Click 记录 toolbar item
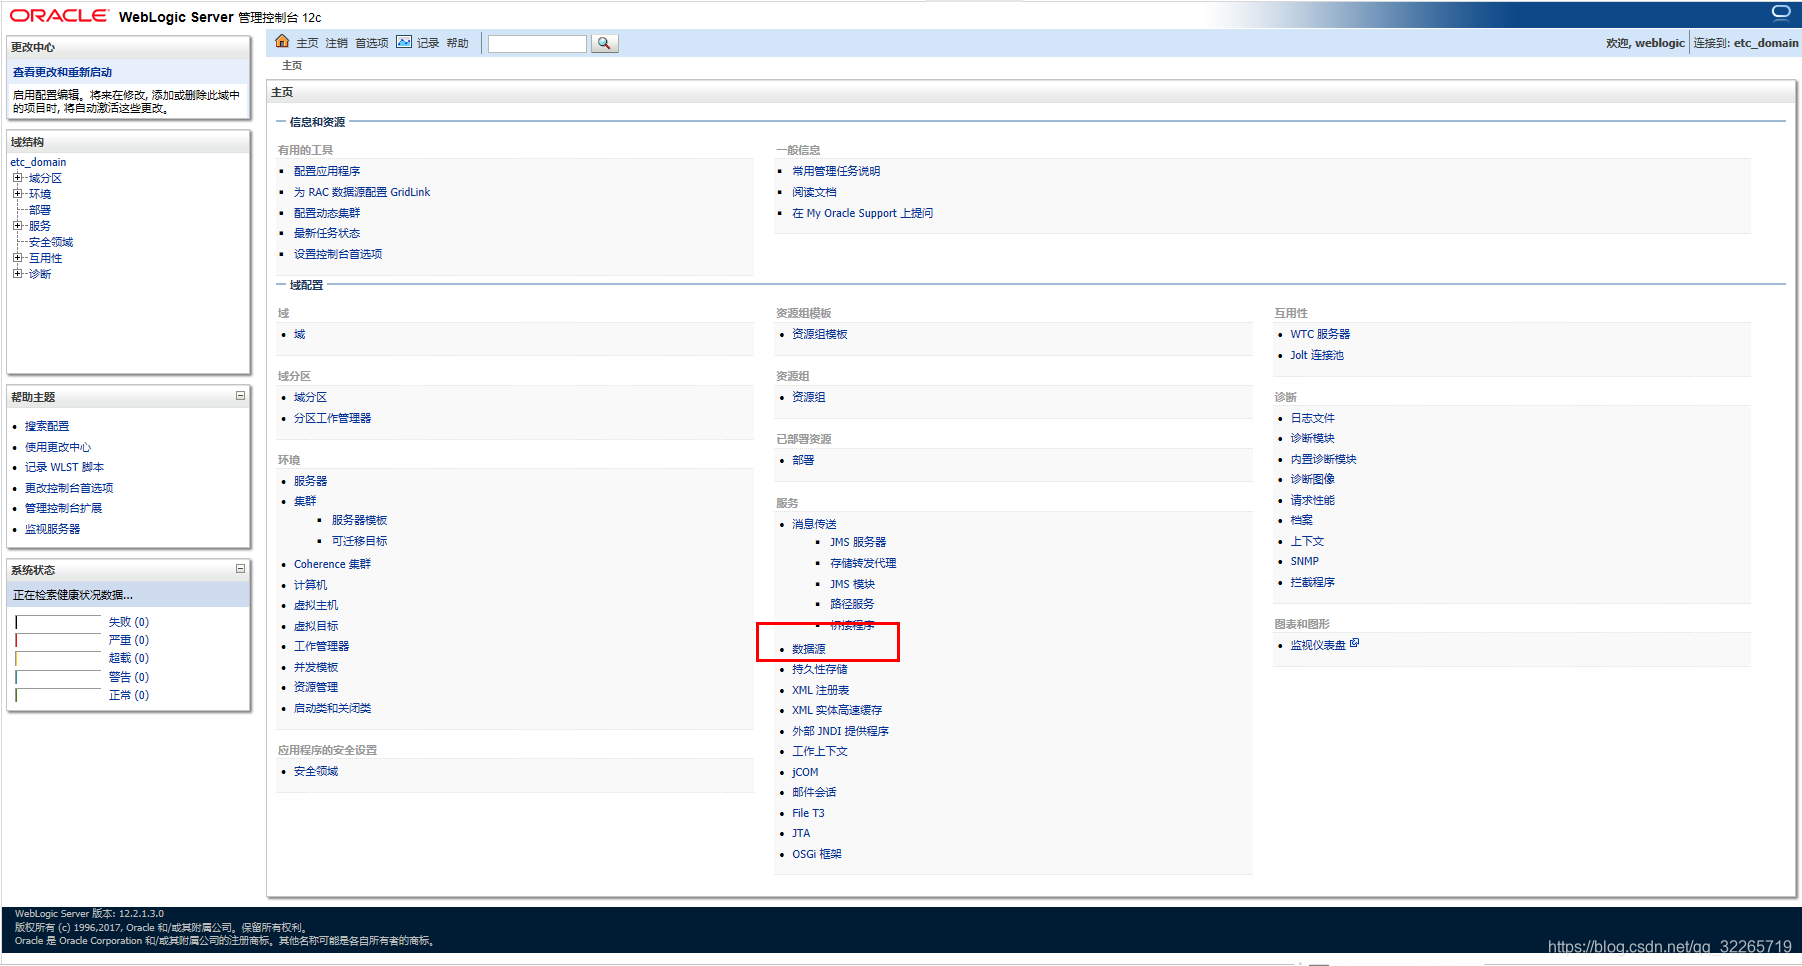 (x=428, y=43)
